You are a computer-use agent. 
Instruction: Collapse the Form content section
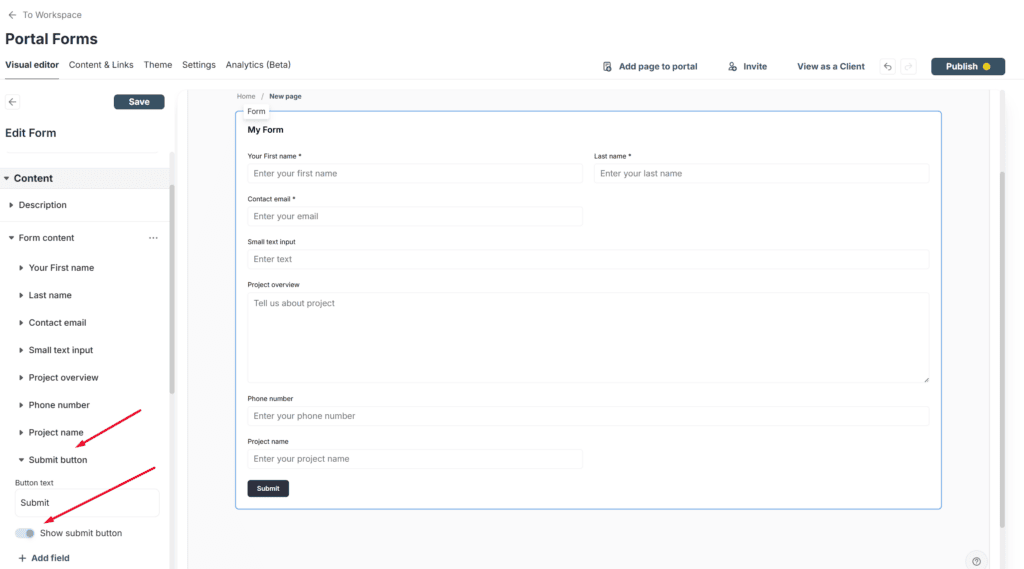coord(11,238)
